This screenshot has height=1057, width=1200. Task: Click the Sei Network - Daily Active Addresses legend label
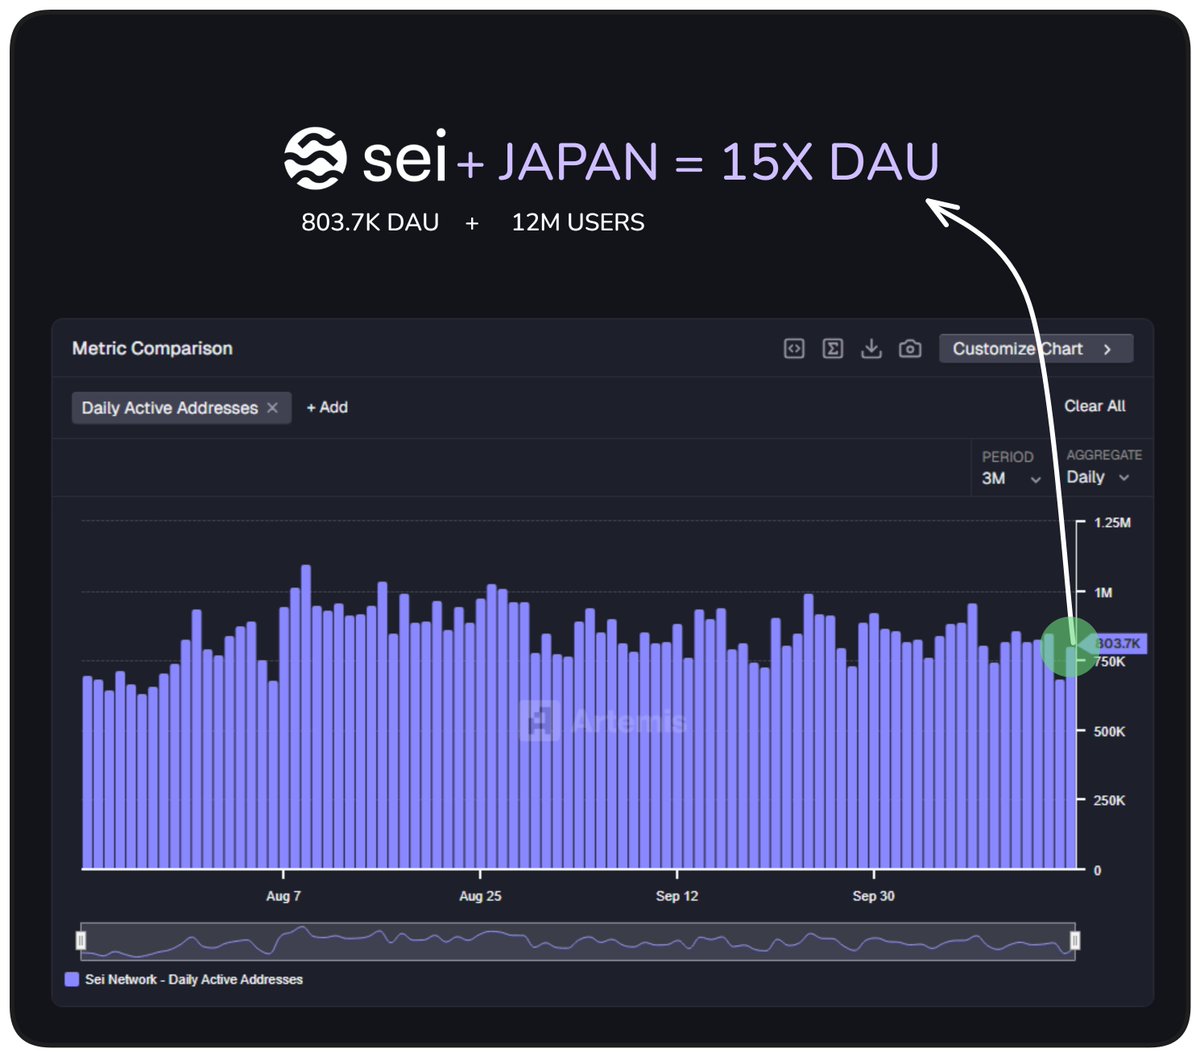(x=194, y=980)
